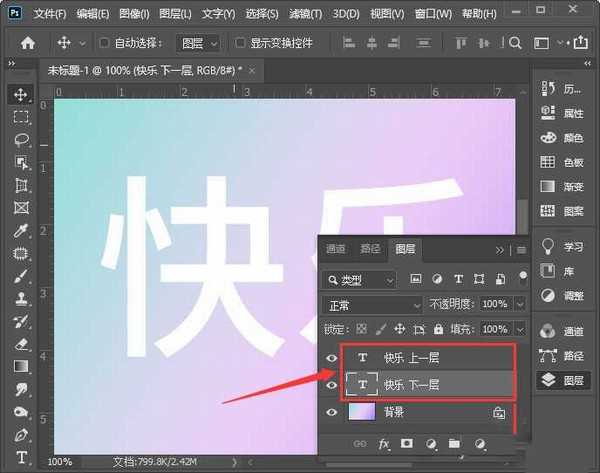Image resolution: width=600 pixels, height=473 pixels.
Task: Enable the 显示变换控件 checkbox
Action: pyautogui.click(x=240, y=43)
